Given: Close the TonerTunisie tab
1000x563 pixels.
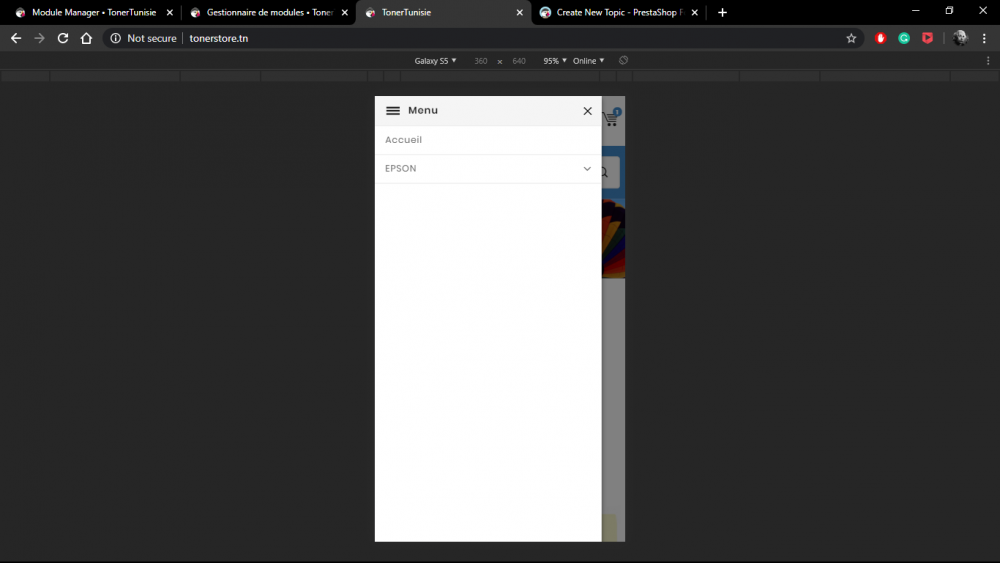Looking at the screenshot, I should coord(520,13).
